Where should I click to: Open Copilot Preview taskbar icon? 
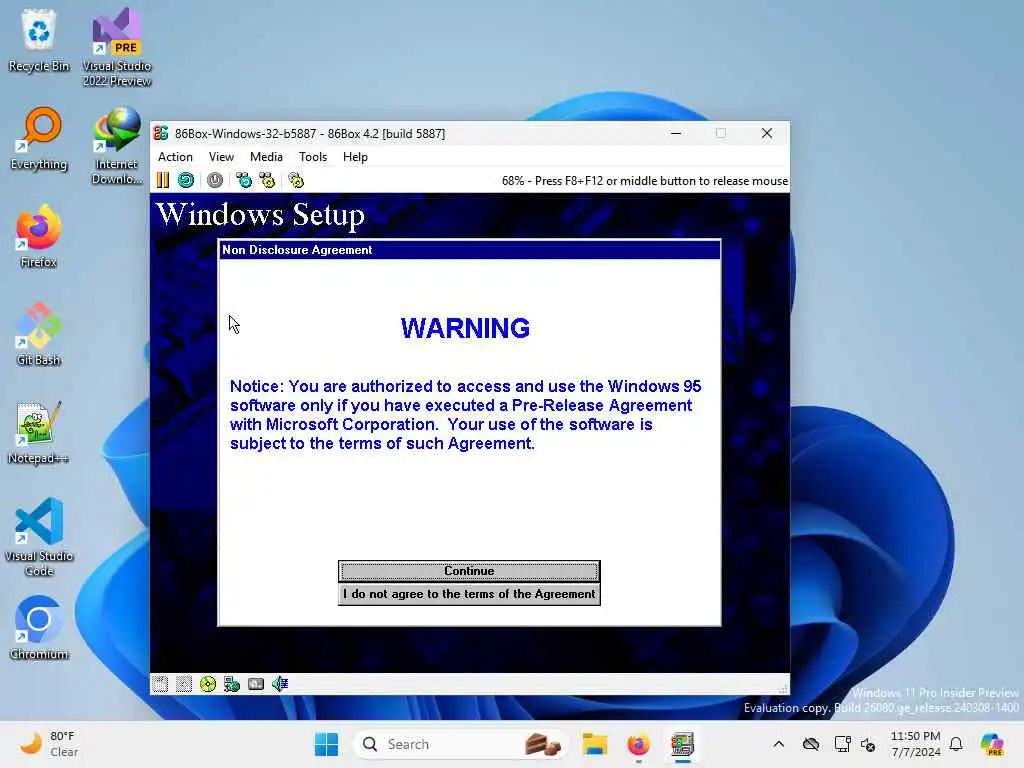(x=992, y=744)
